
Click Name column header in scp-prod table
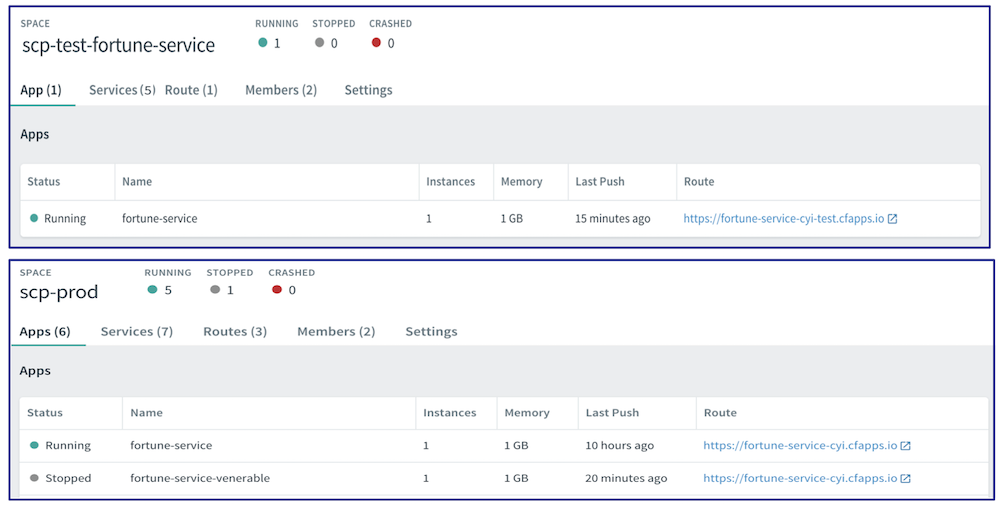[x=147, y=413]
